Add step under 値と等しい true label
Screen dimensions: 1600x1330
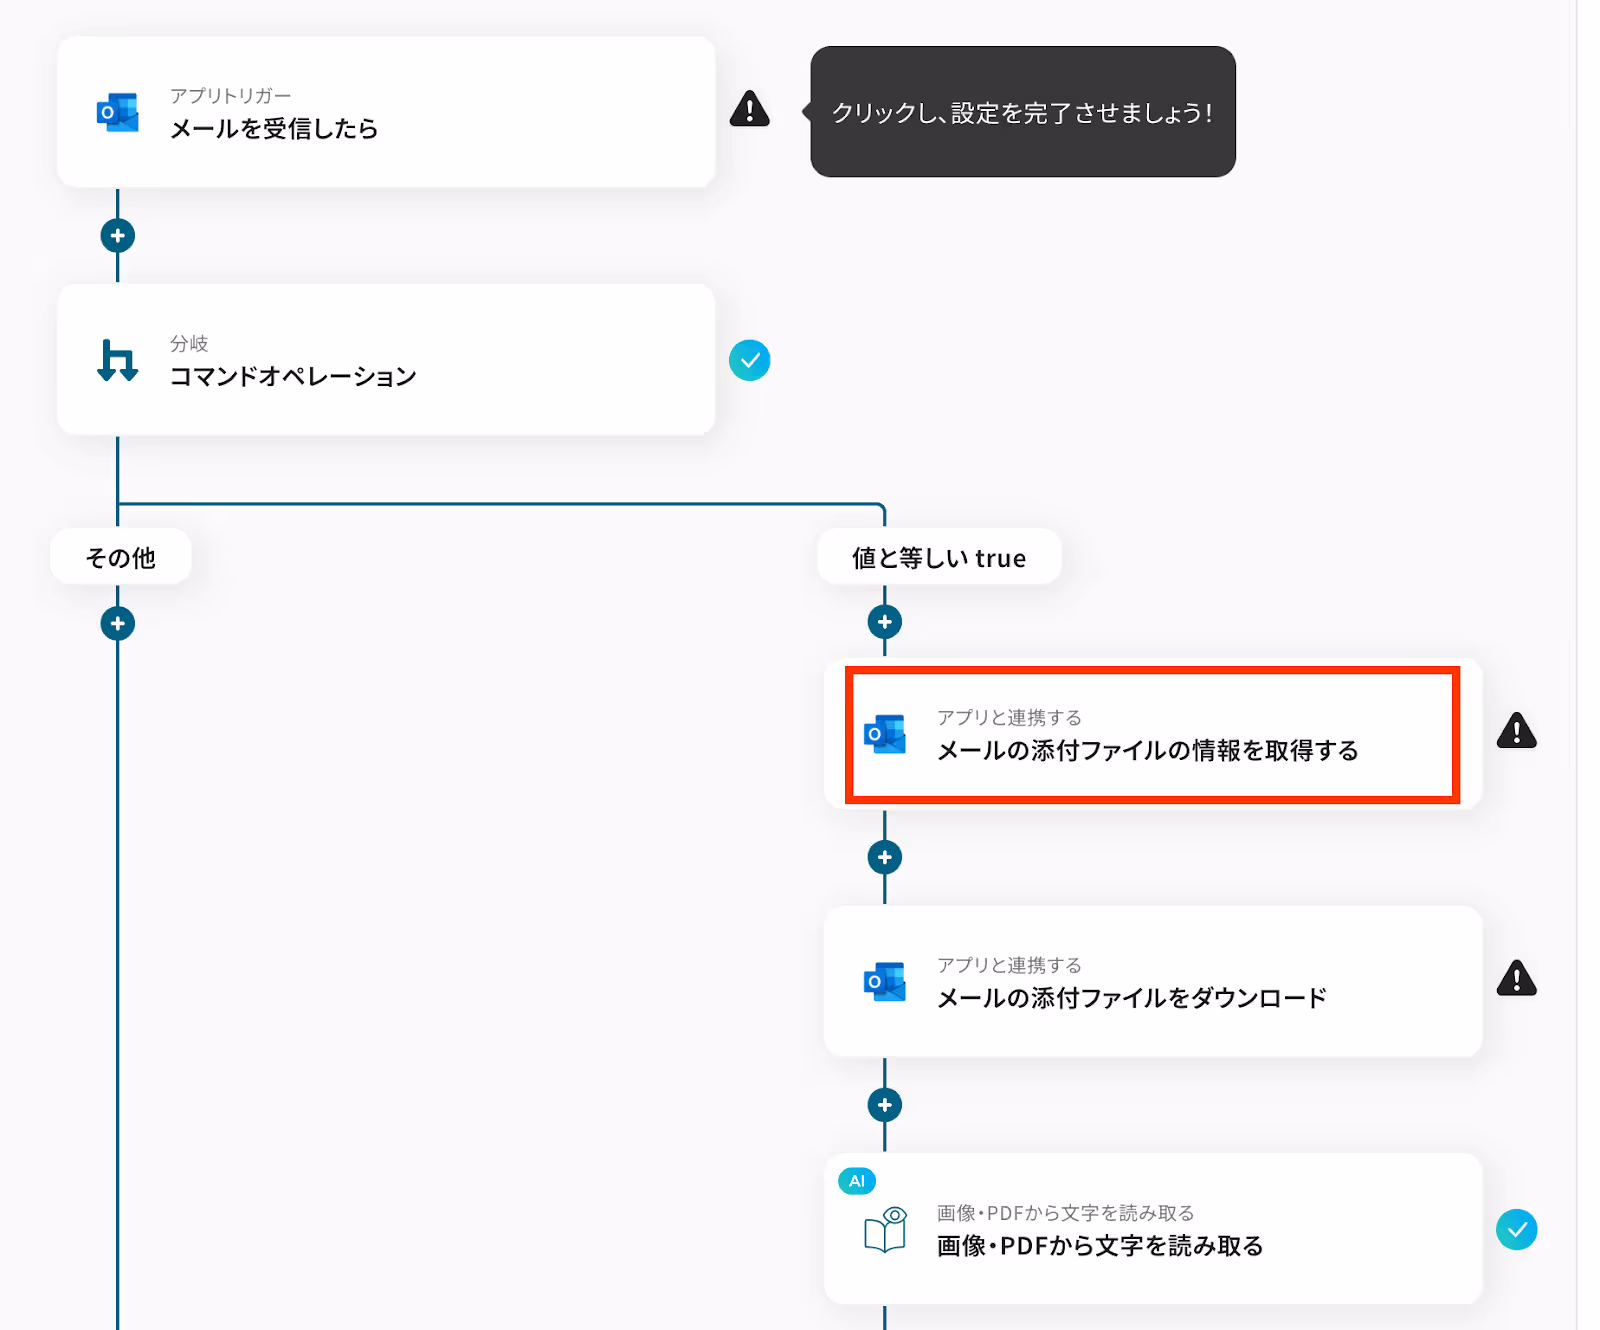tap(885, 622)
